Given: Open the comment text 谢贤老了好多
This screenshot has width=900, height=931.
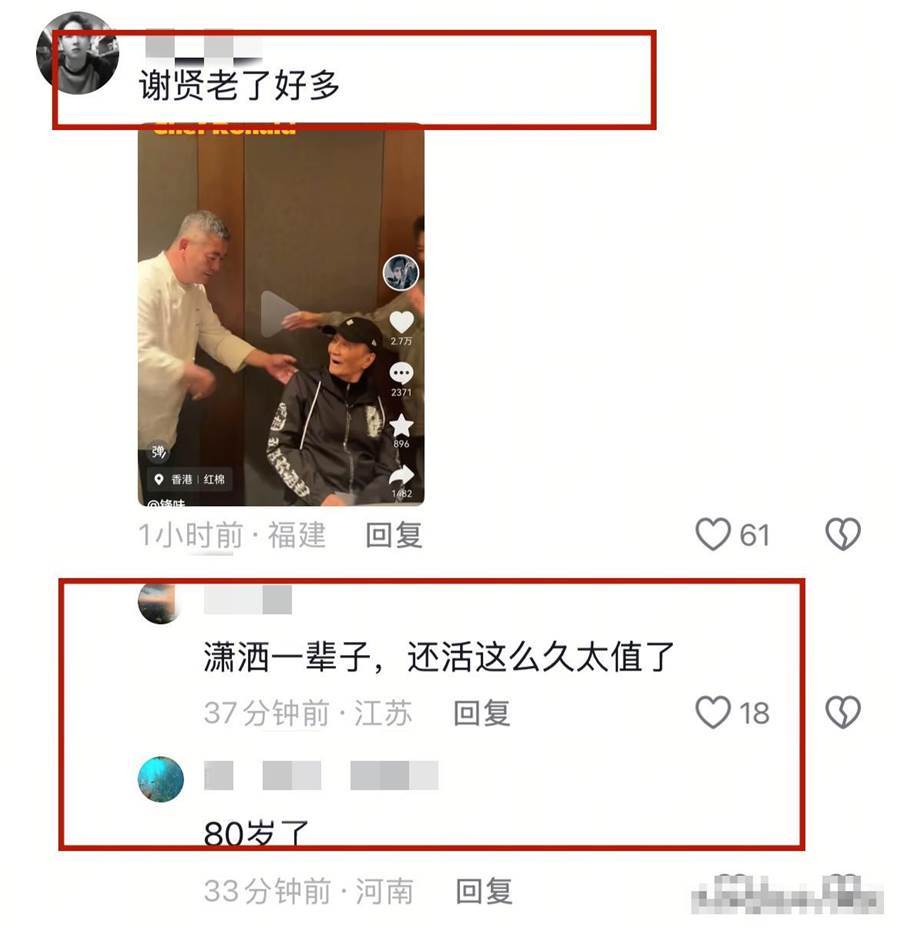Looking at the screenshot, I should point(239,85).
